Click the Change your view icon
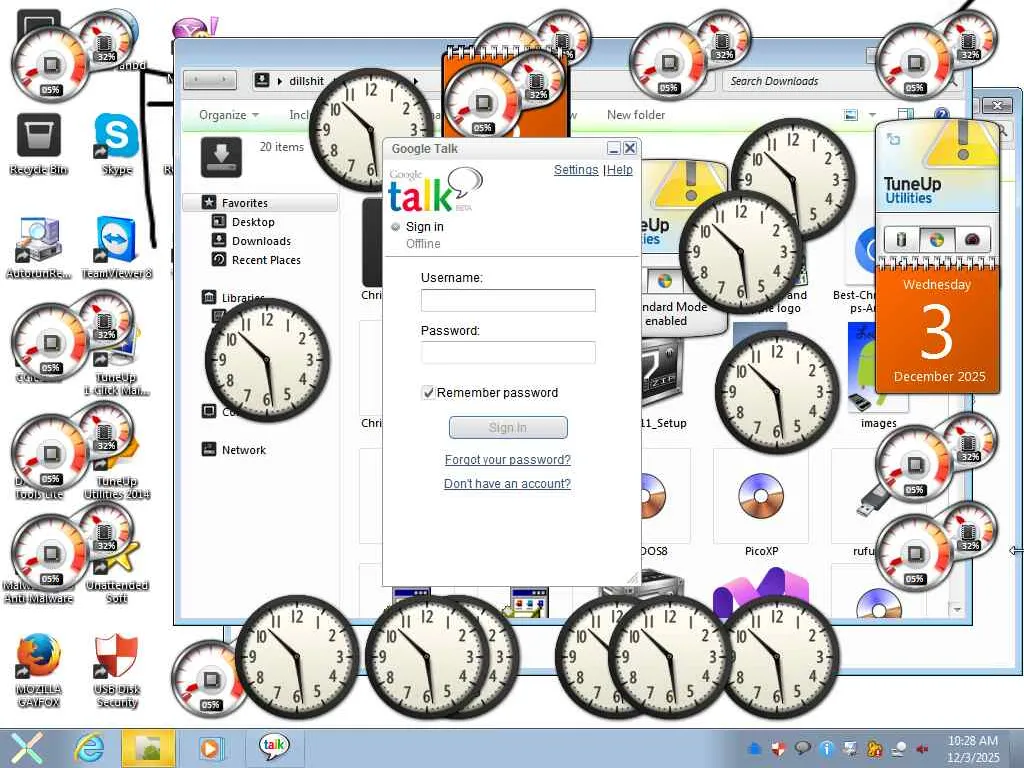Image resolution: width=1024 pixels, height=768 pixels. (x=851, y=115)
